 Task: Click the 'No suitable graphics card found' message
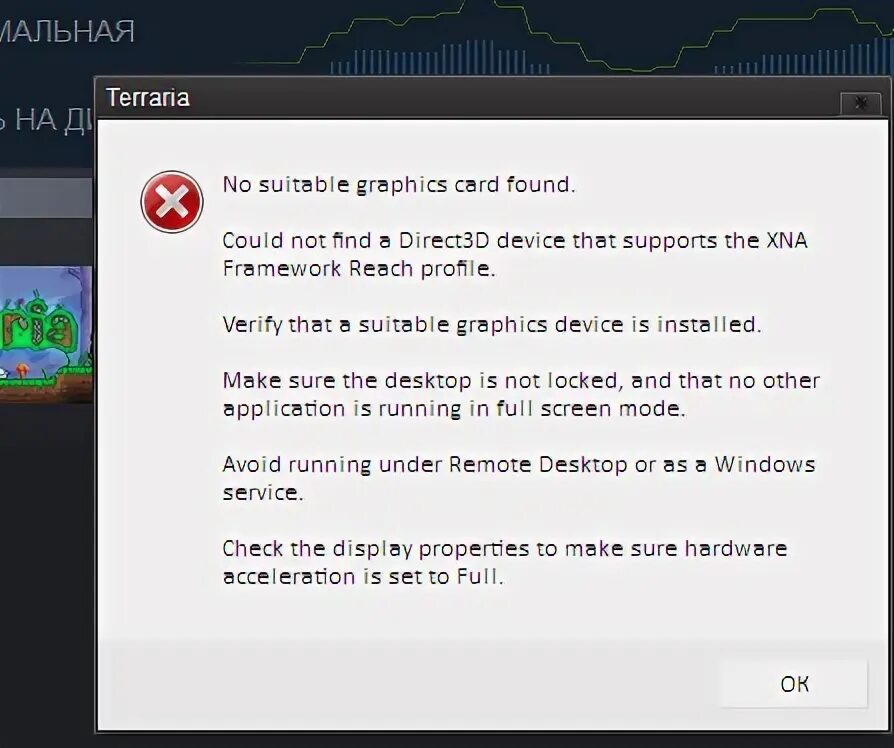[399, 185]
